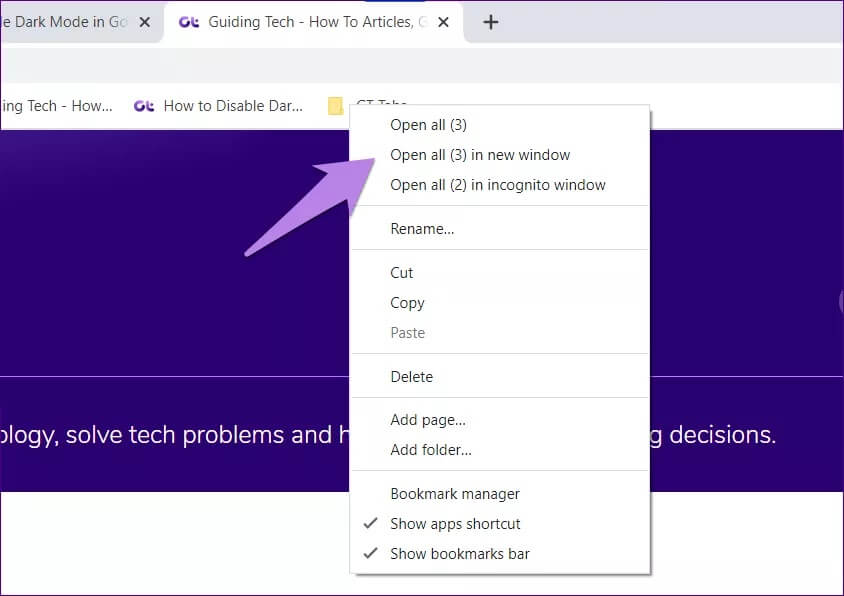The width and height of the screenshot is (844, 596).
Task: Open 'How to Disable Dar...' bookmark
Action: (x=218, y=106)
